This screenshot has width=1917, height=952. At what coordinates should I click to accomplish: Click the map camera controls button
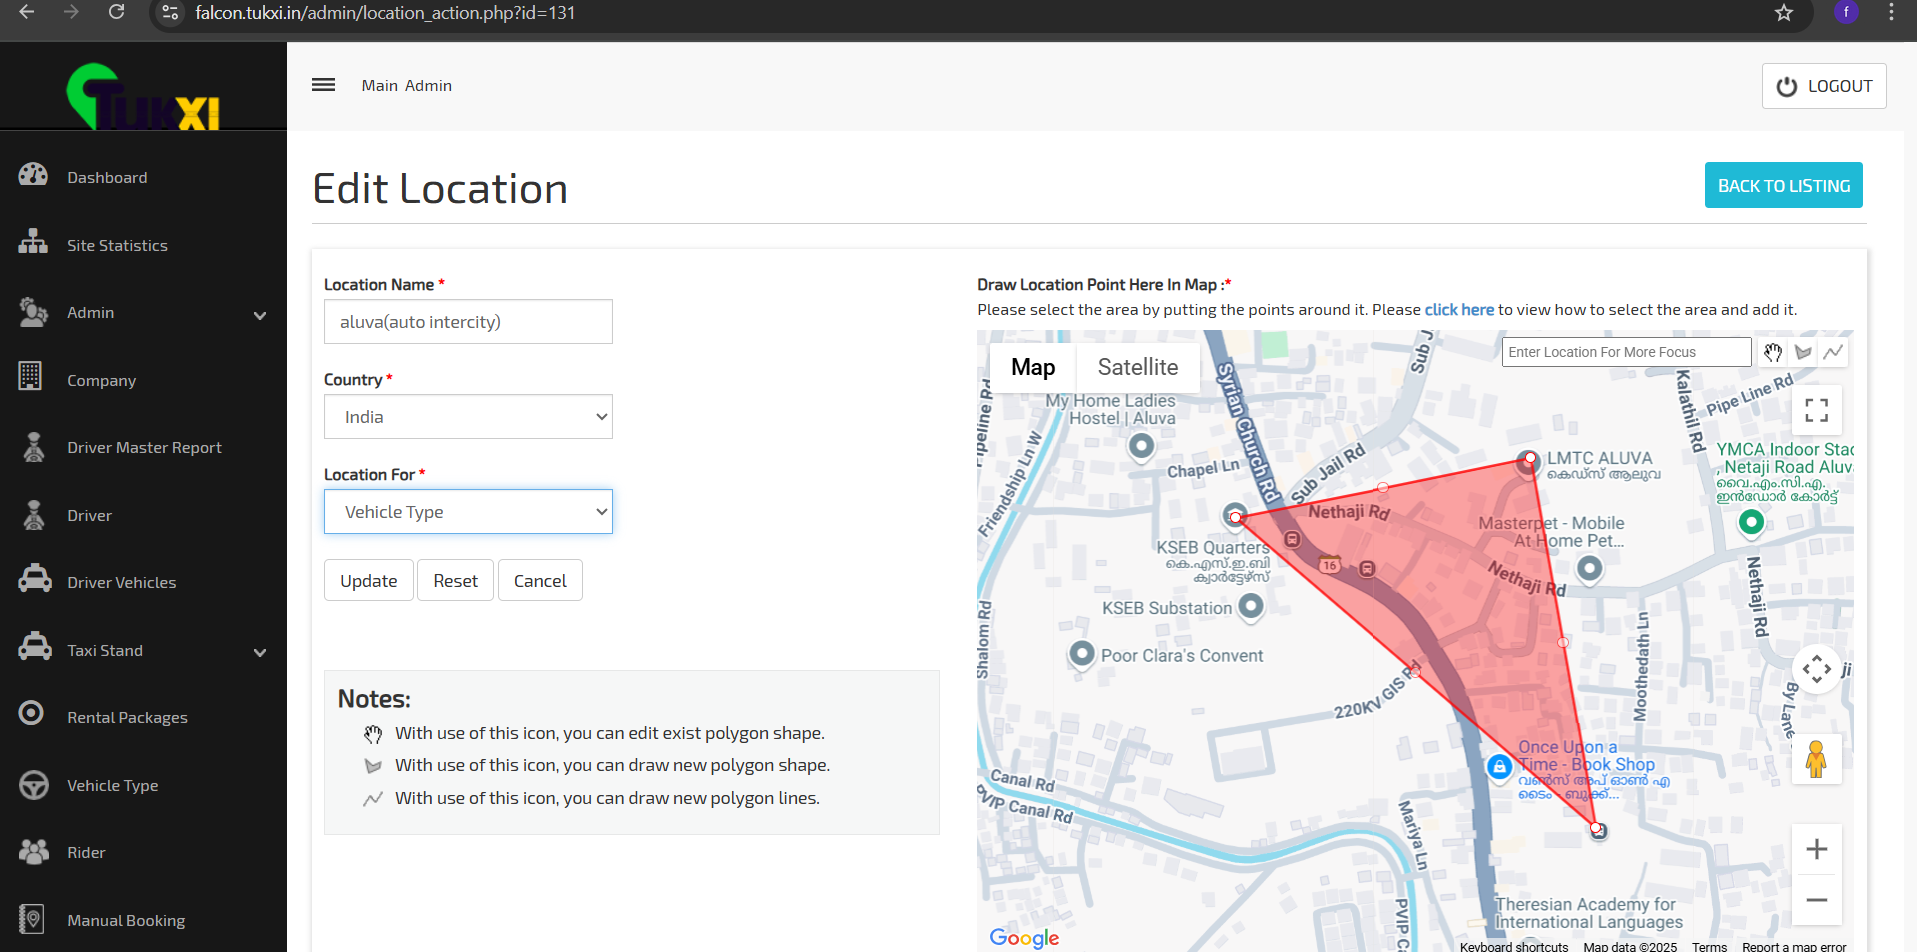(1816, 669)
